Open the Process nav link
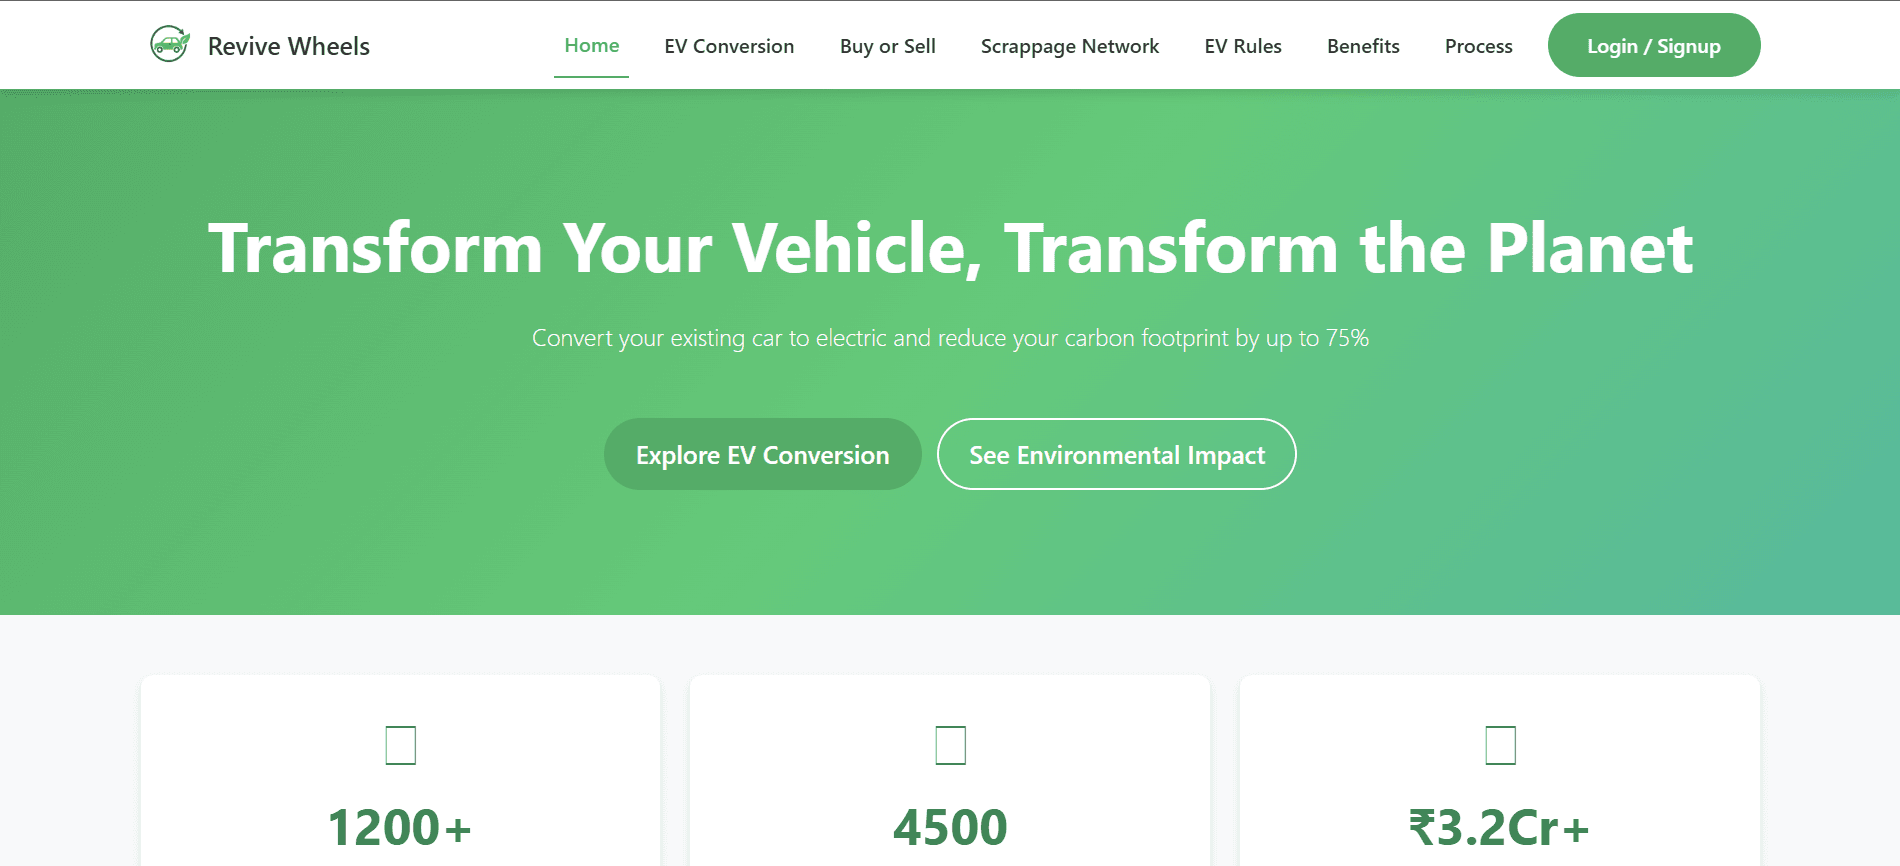Screen dimensions: 1900x866 (x=1478, y=46)
